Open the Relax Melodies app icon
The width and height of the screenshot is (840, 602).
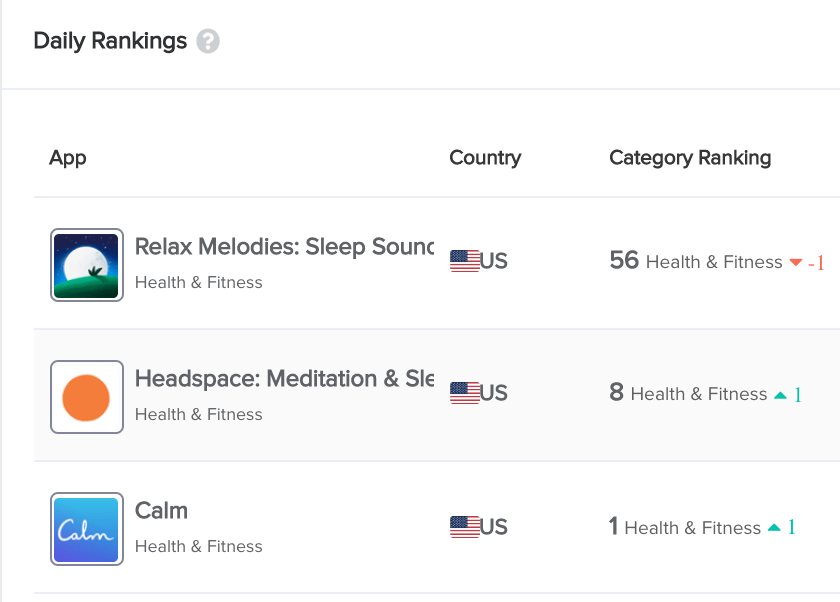87,265
